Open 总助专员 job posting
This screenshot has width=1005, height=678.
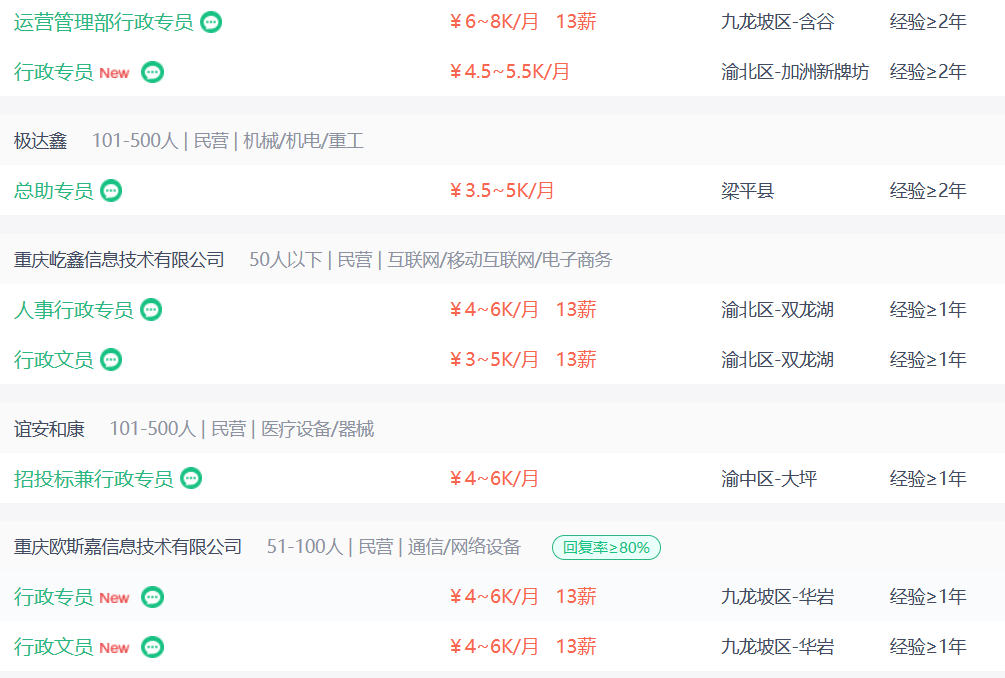(54, 191)
